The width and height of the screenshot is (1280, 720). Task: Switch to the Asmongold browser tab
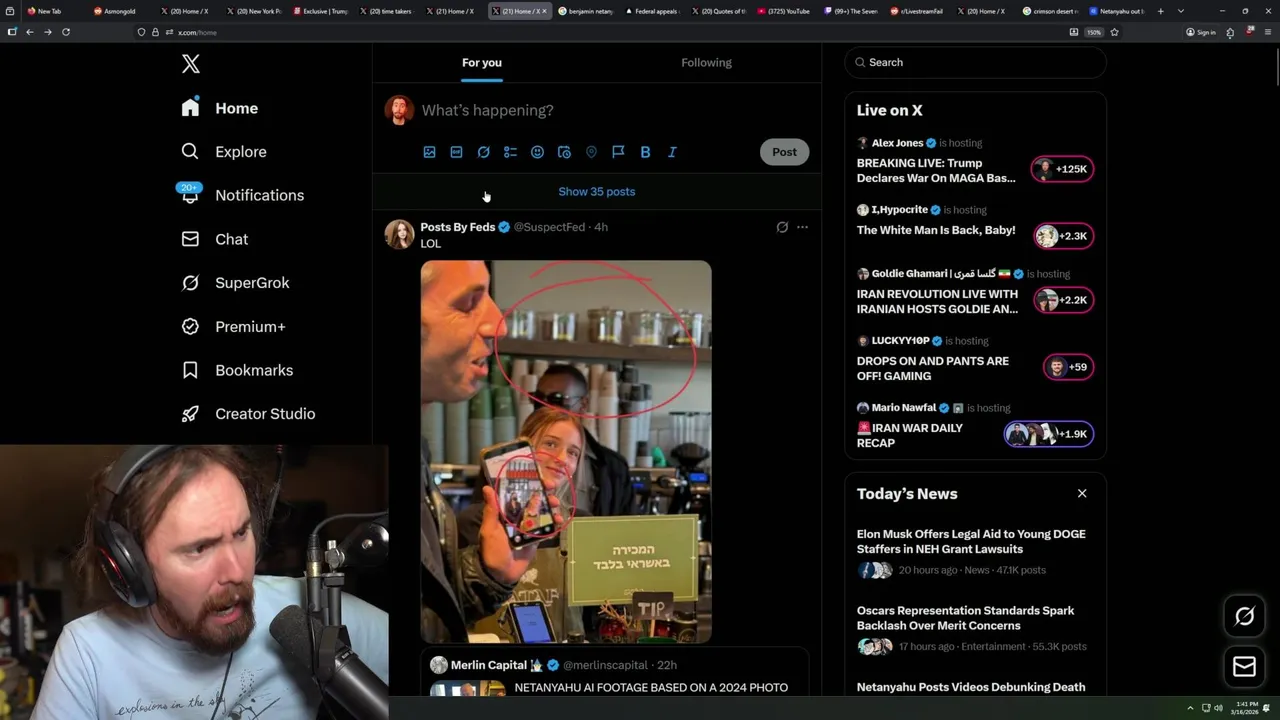coord(119,11)
